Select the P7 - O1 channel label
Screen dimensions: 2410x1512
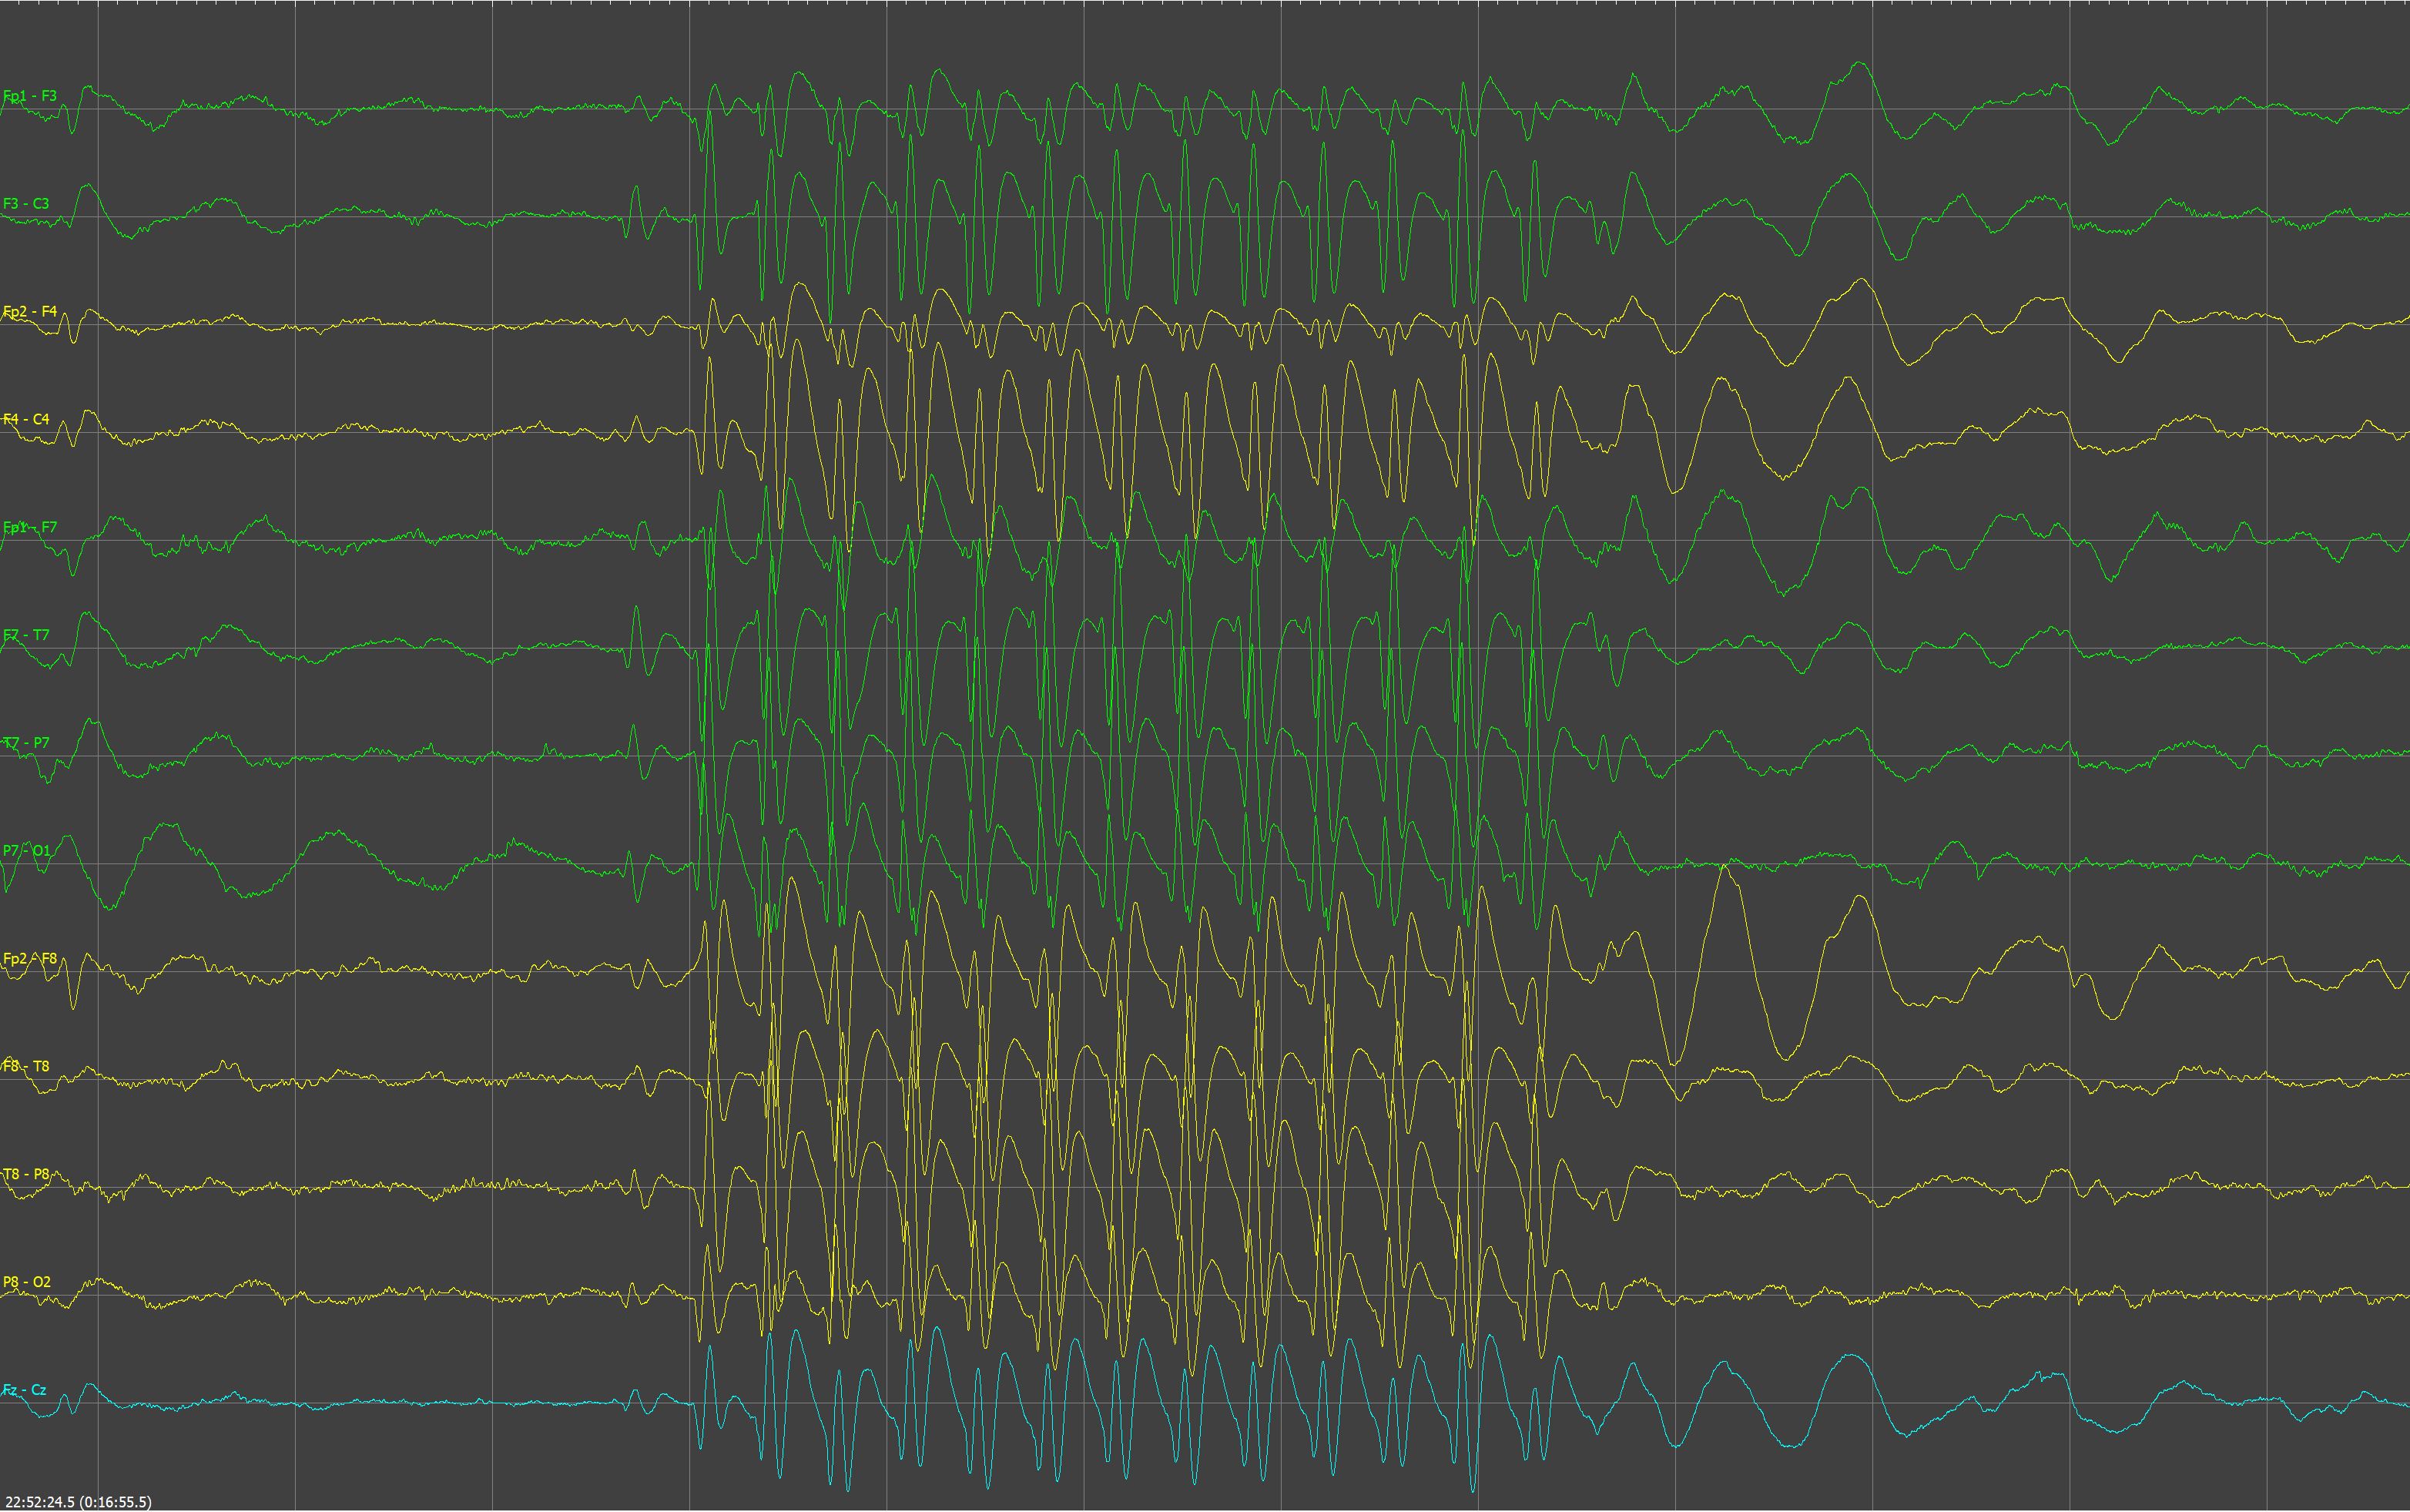[x=26, y=851]
